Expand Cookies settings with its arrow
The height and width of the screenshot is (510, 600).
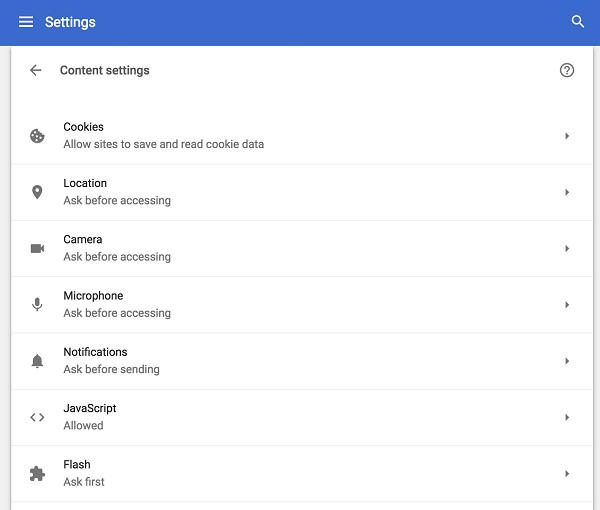click(x=567, y=136)
